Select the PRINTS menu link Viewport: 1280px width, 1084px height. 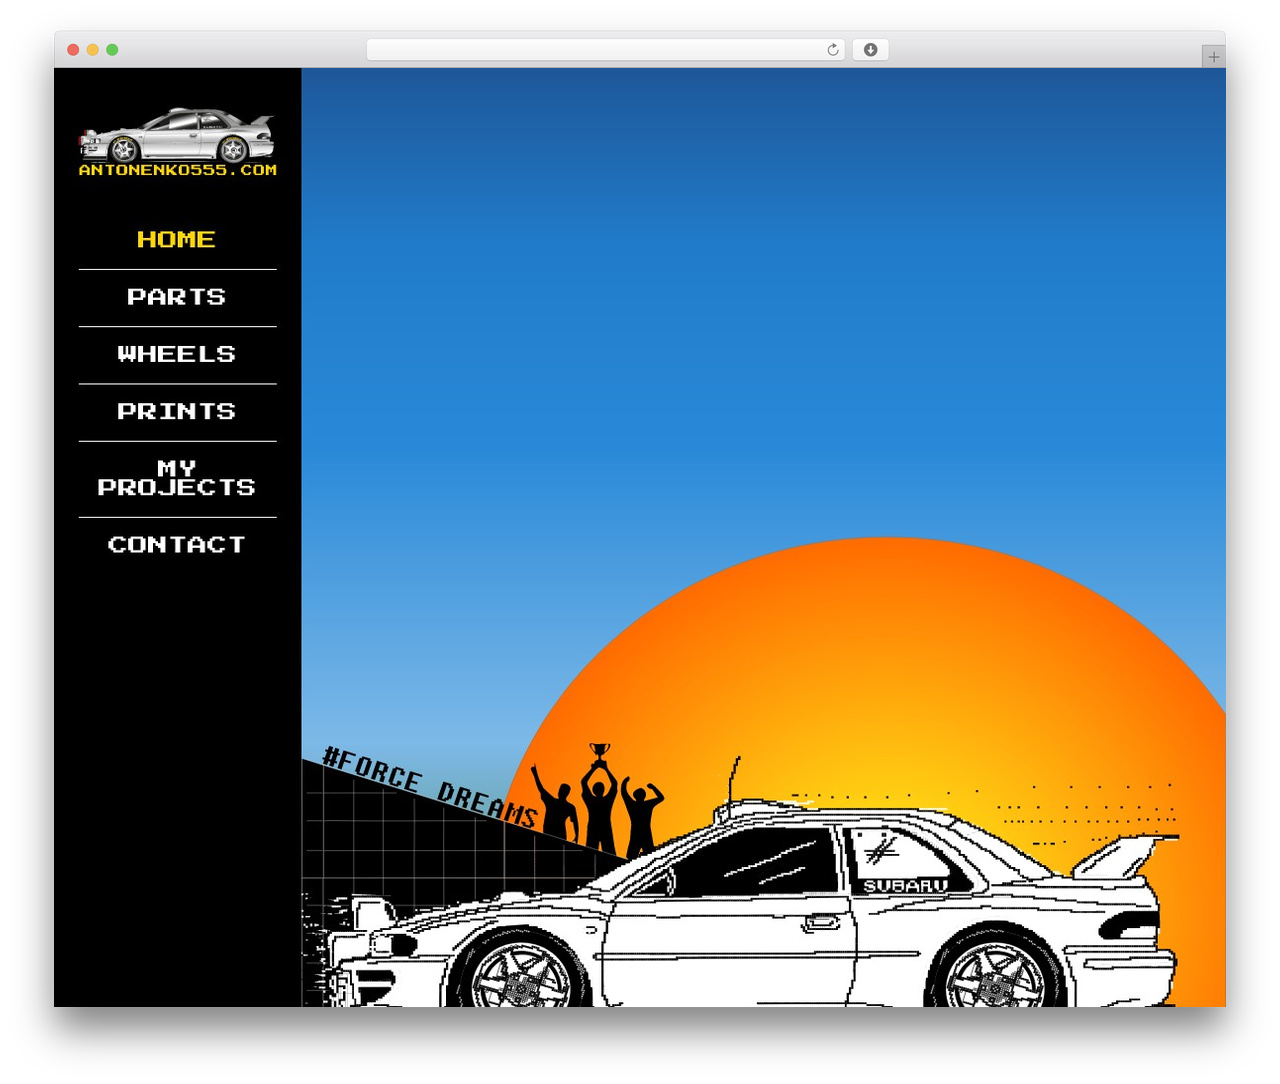tap(177, 411)
